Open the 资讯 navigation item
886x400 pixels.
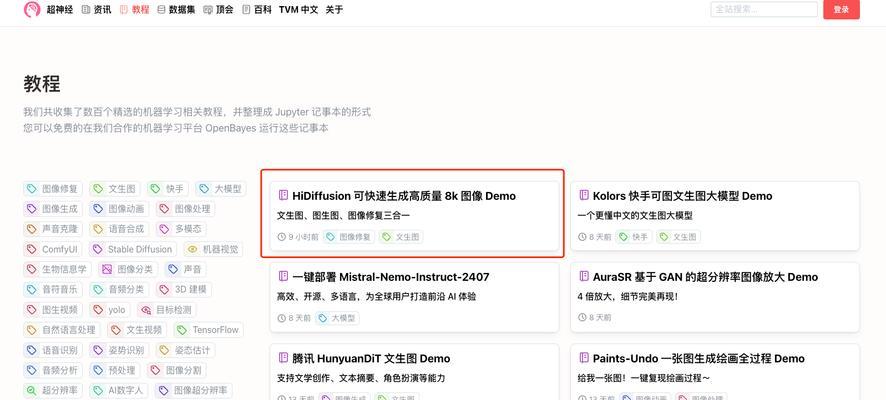point(96,10)
